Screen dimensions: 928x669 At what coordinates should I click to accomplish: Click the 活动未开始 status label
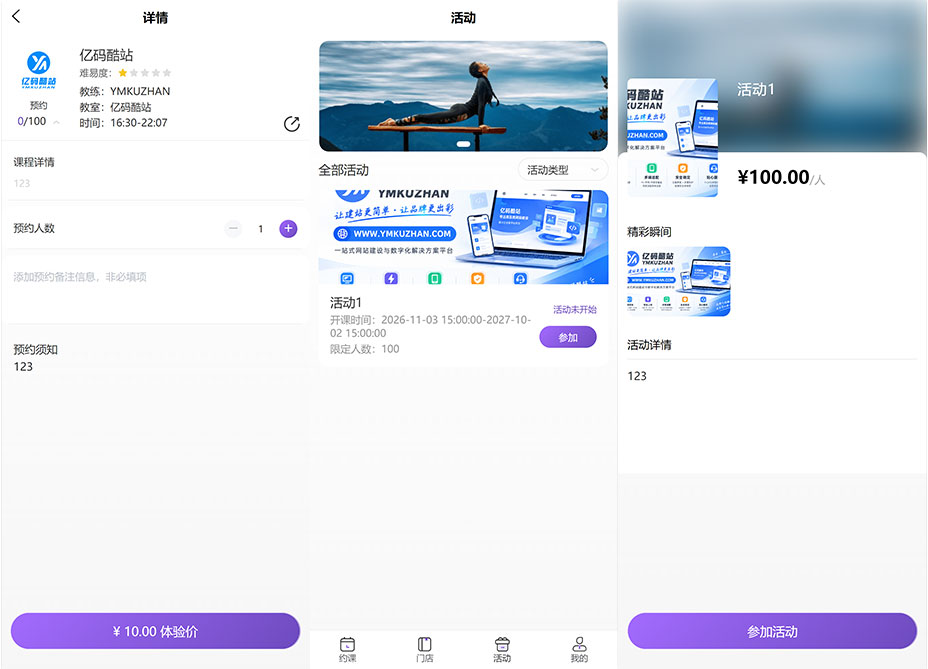[575, 310]
